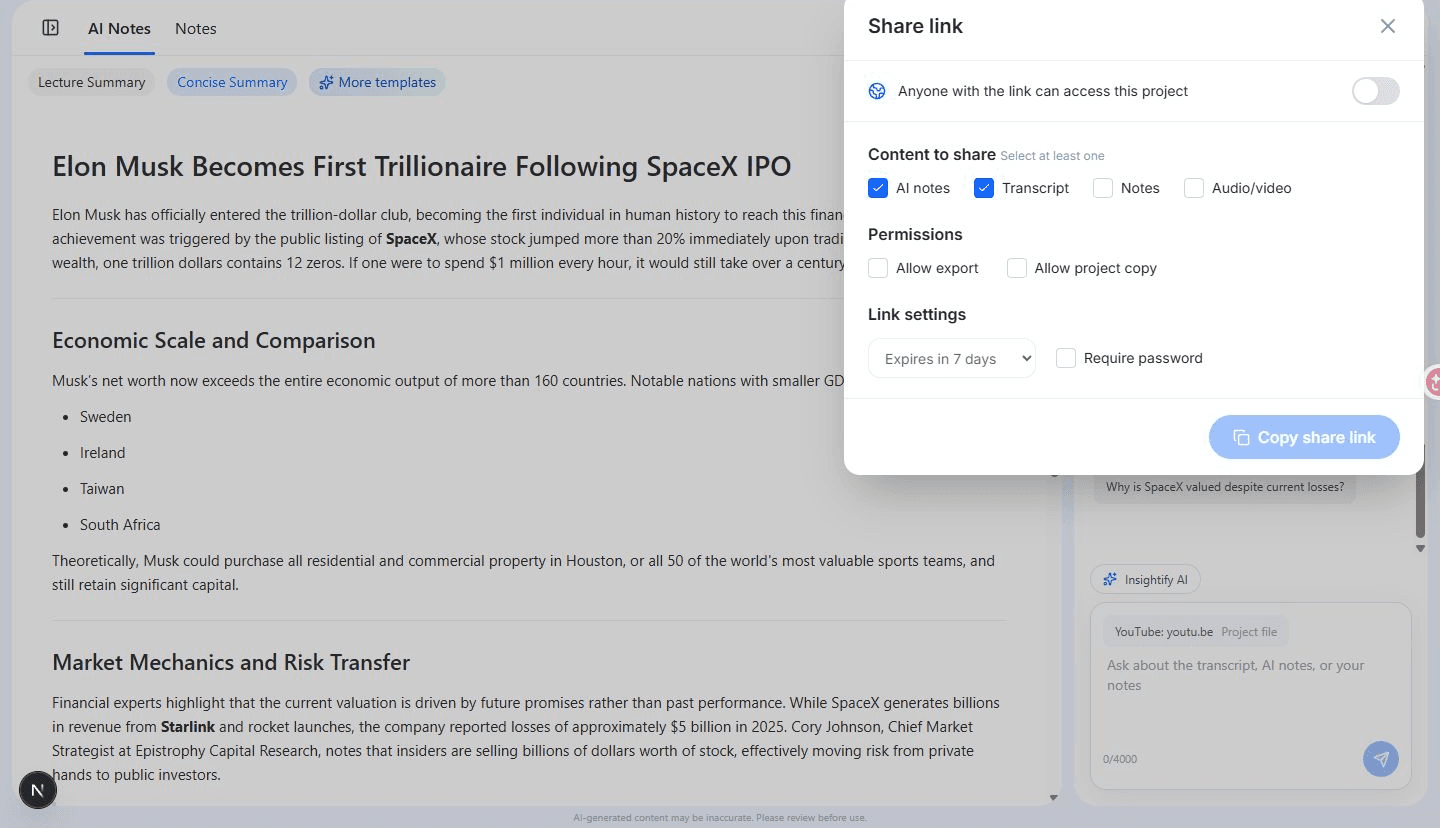Click the 0/4000 character counter

tap(1120, 759)
